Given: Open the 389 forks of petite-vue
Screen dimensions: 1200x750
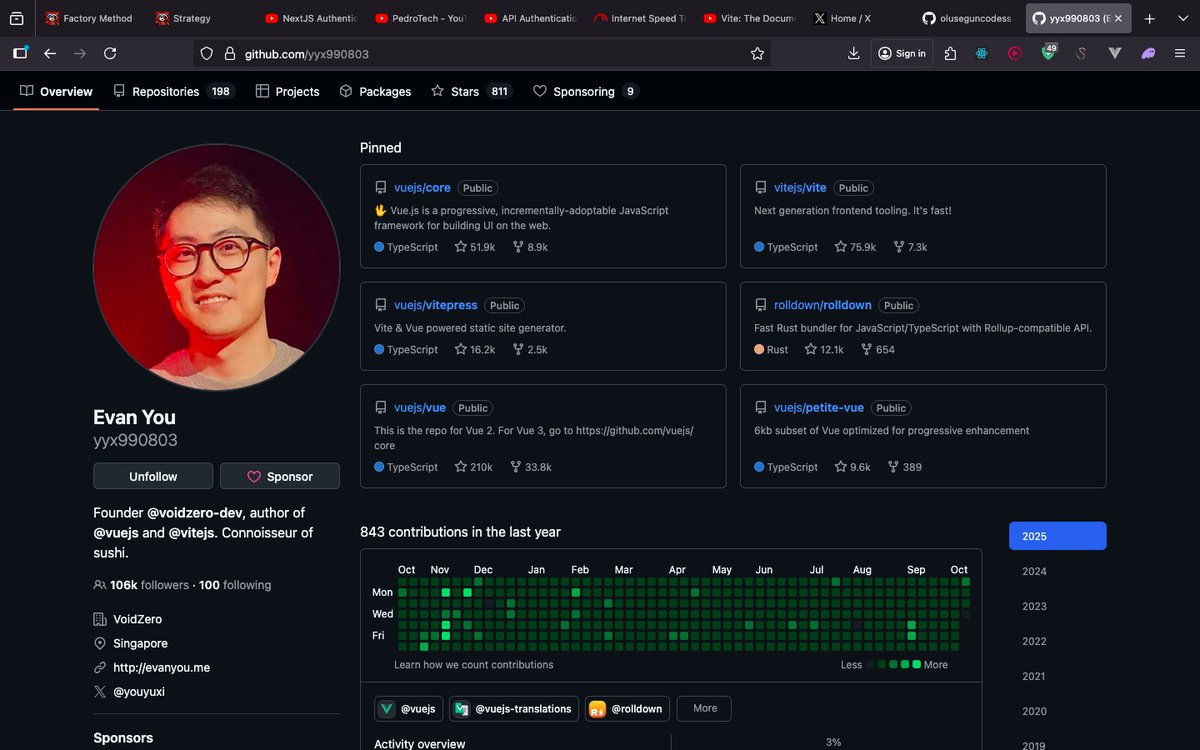Looking at the screenshot, I should [x=904, y=467].
